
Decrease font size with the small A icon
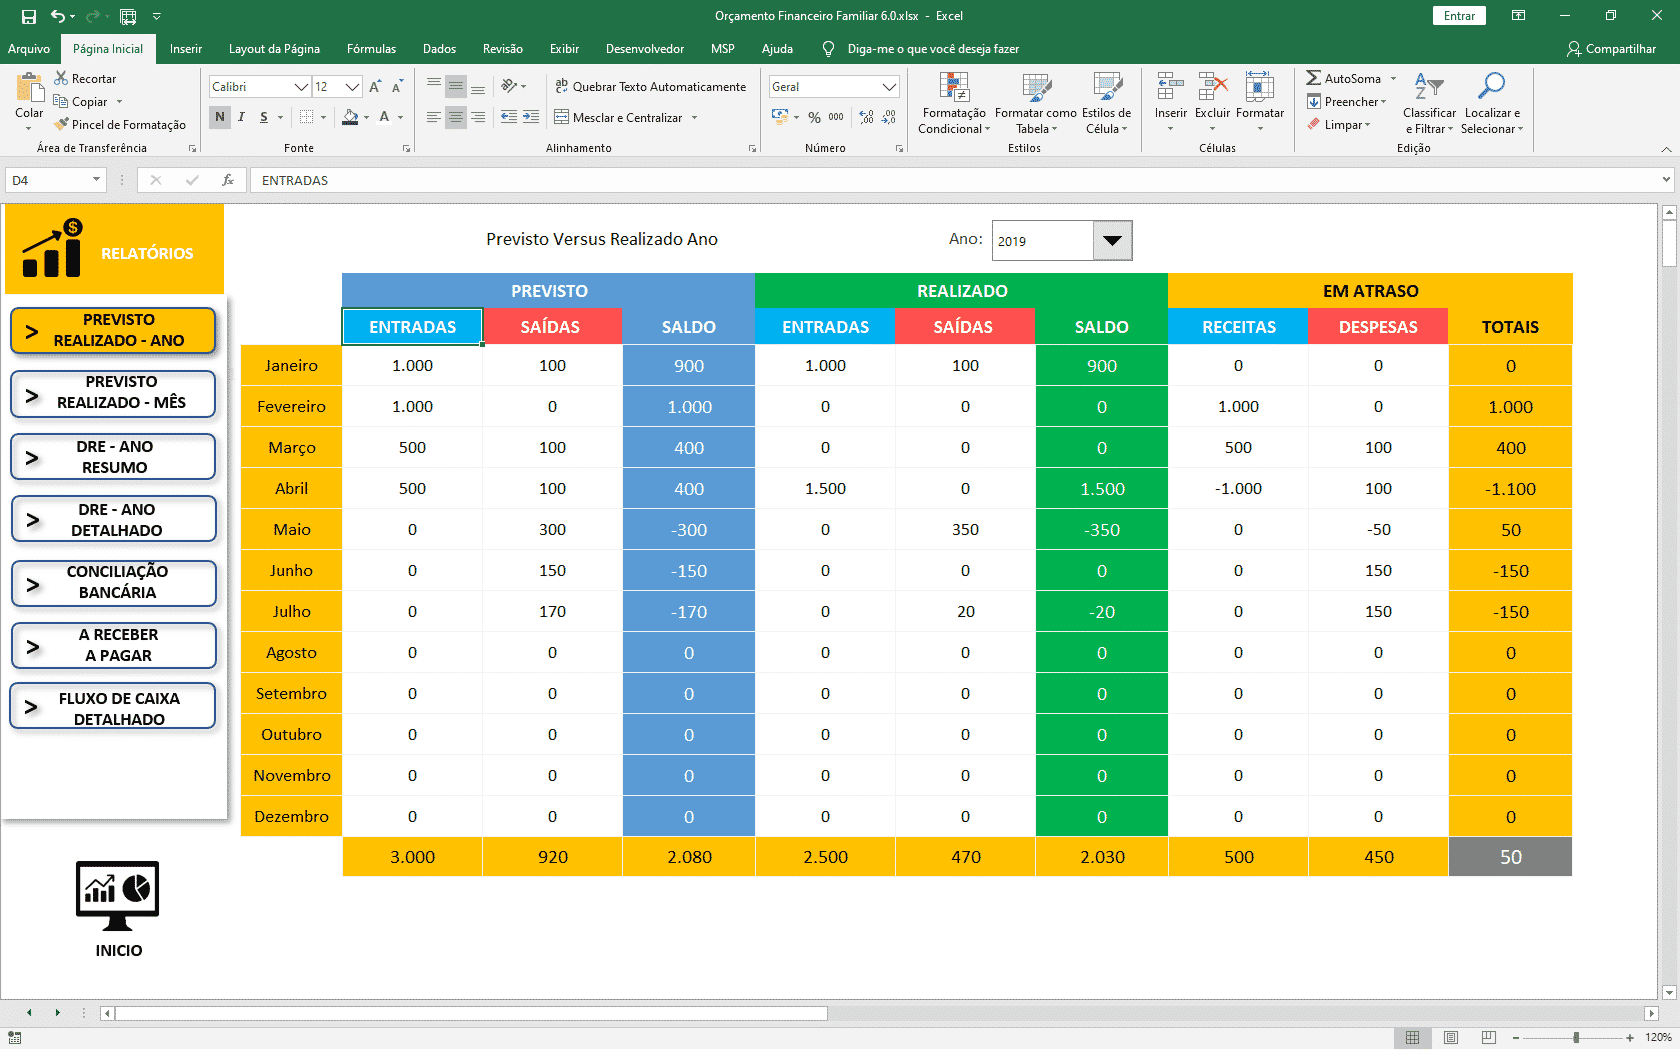coord(397,87)
